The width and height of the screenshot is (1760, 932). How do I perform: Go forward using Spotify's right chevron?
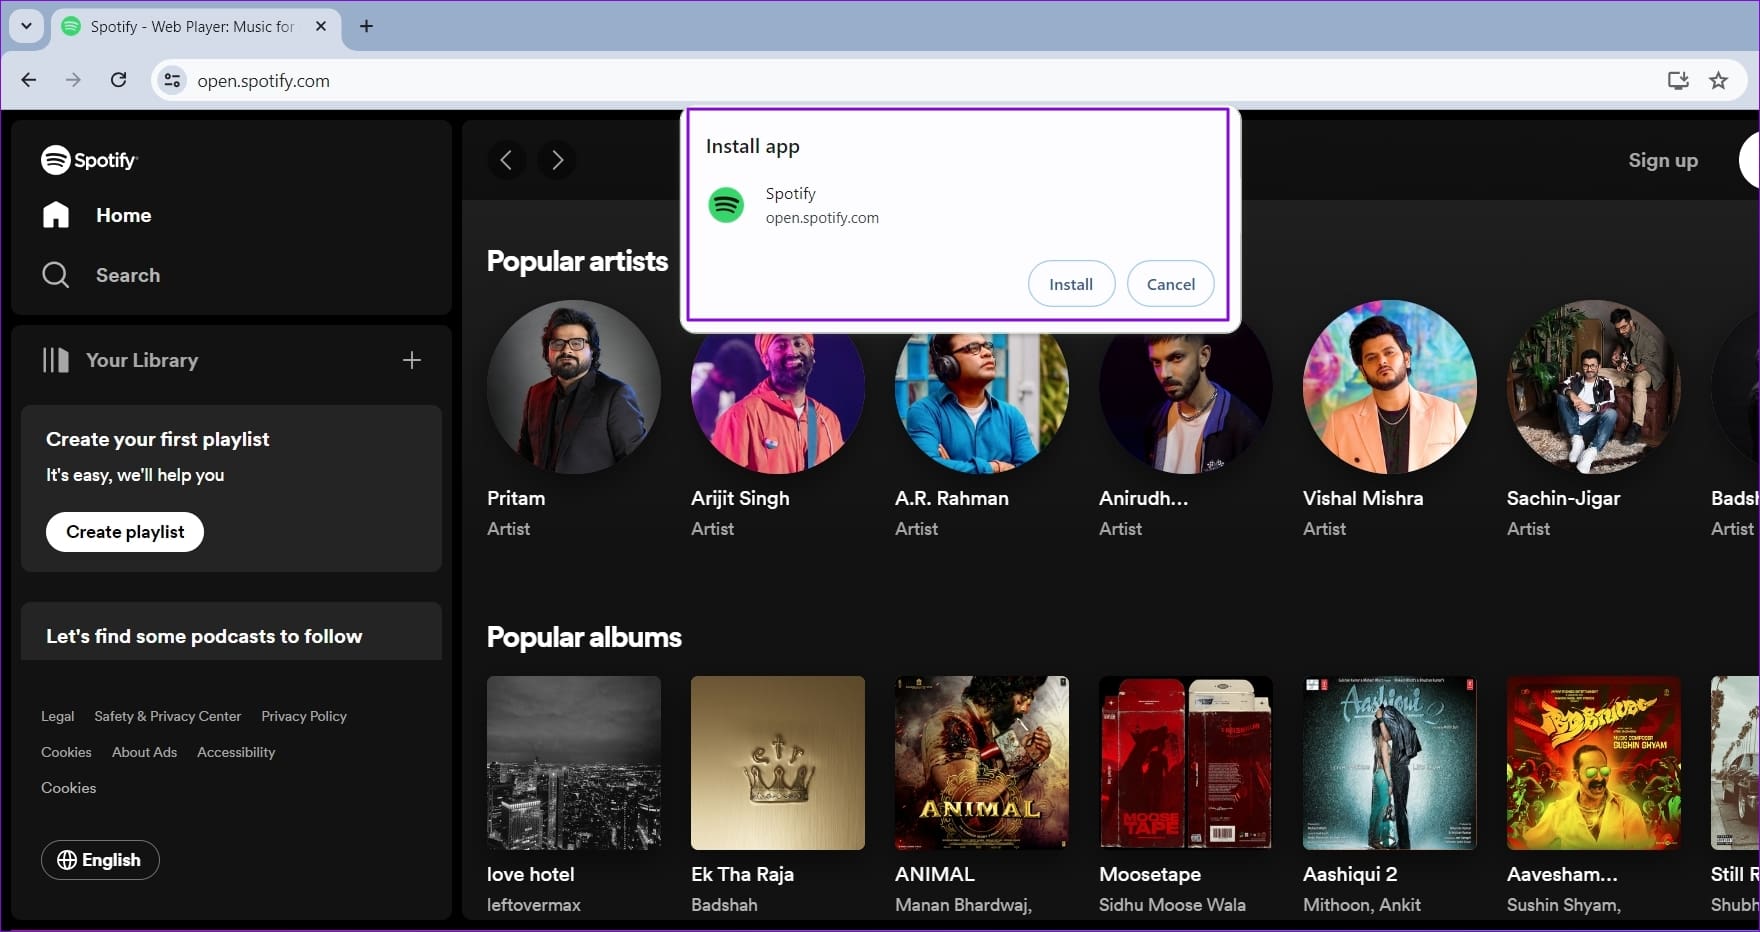pyautogui.click(x=557, y=160)
